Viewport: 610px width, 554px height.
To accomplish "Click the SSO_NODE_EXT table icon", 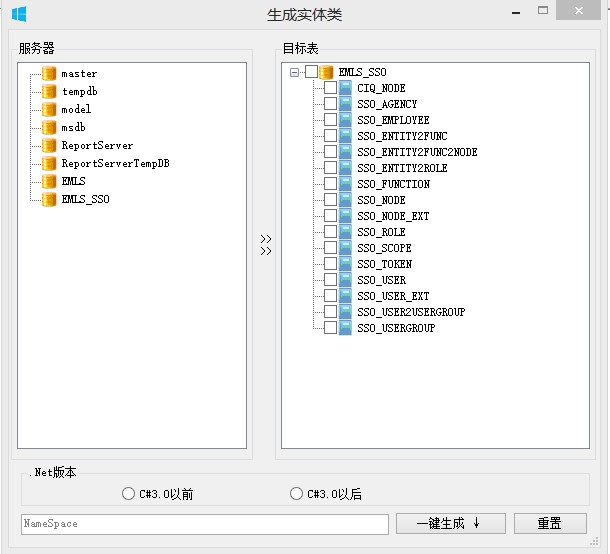I will coord(345,216).
